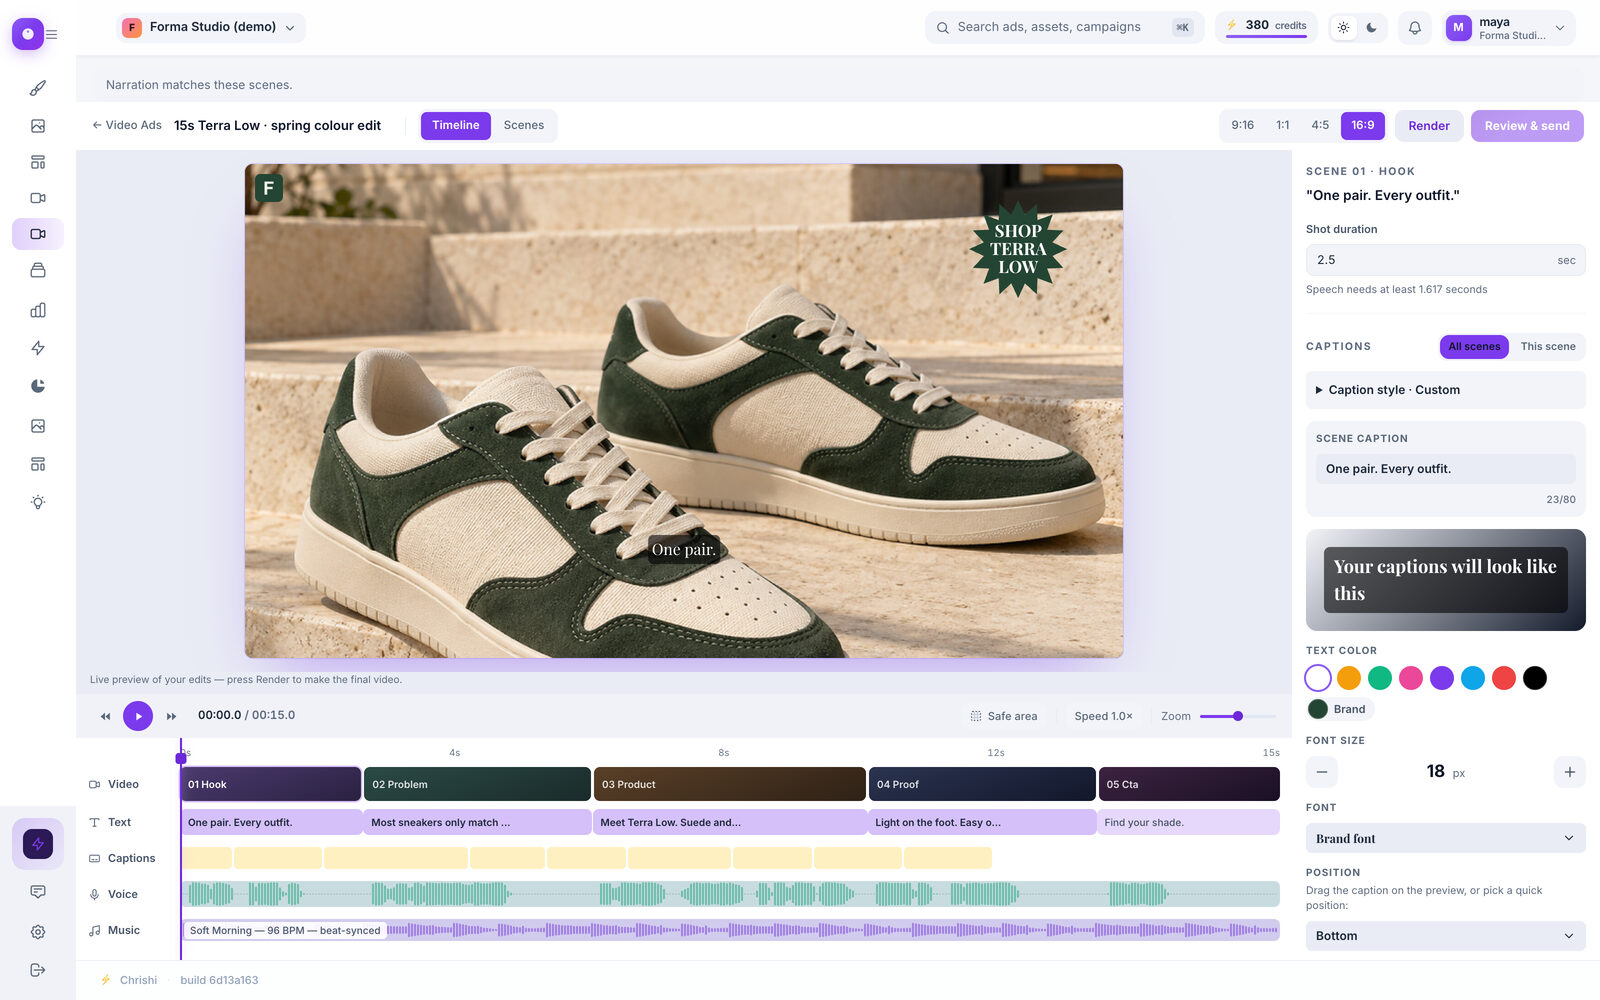
Task: Skip forward to next scene
Action: click(x=171, y=716)
